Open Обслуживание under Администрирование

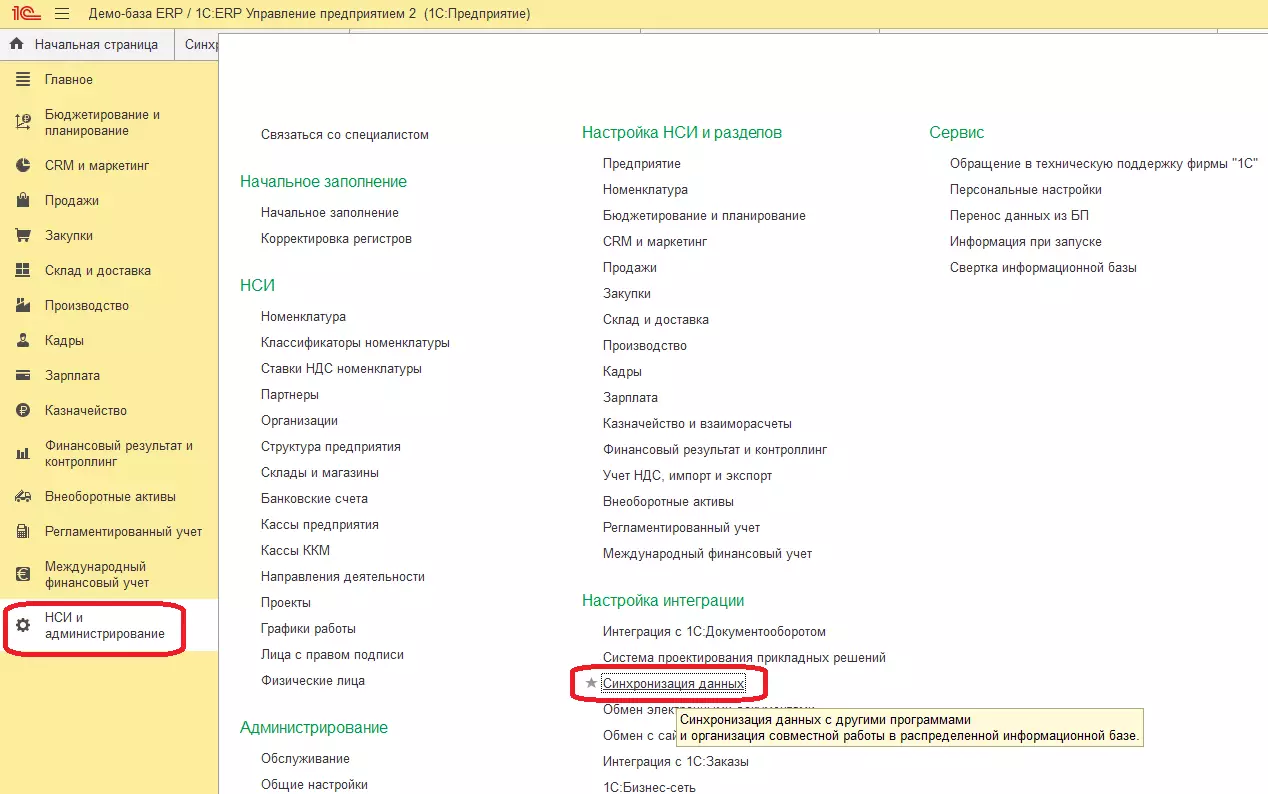(305, 759)
